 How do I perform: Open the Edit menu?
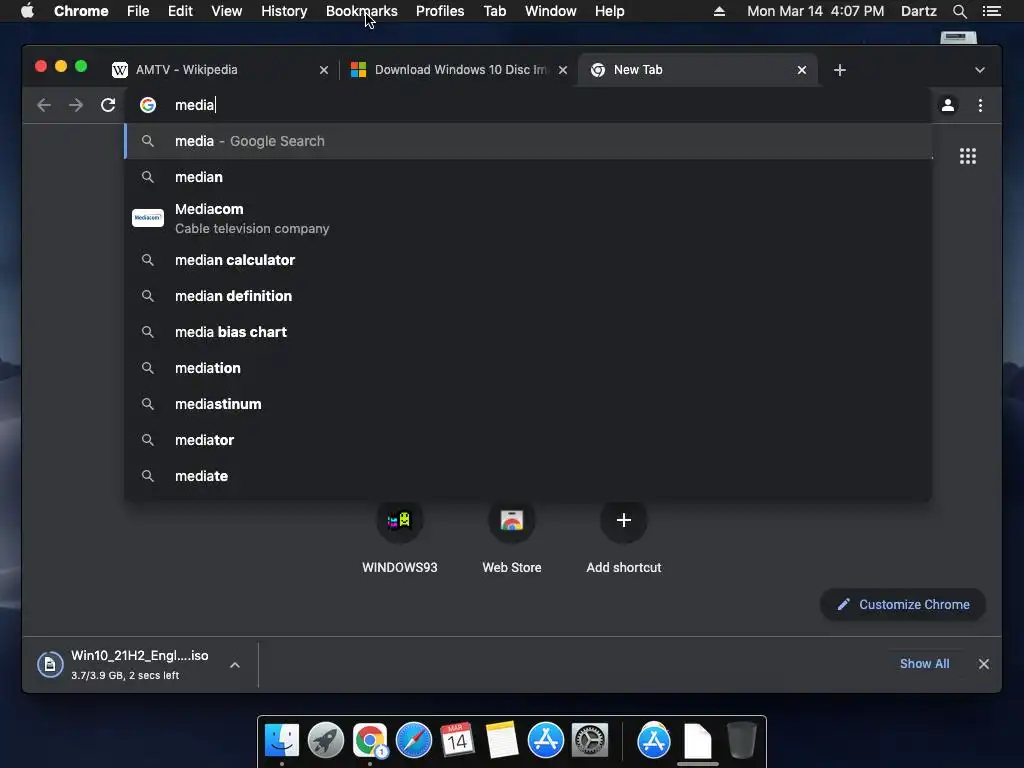click(180, 11)
